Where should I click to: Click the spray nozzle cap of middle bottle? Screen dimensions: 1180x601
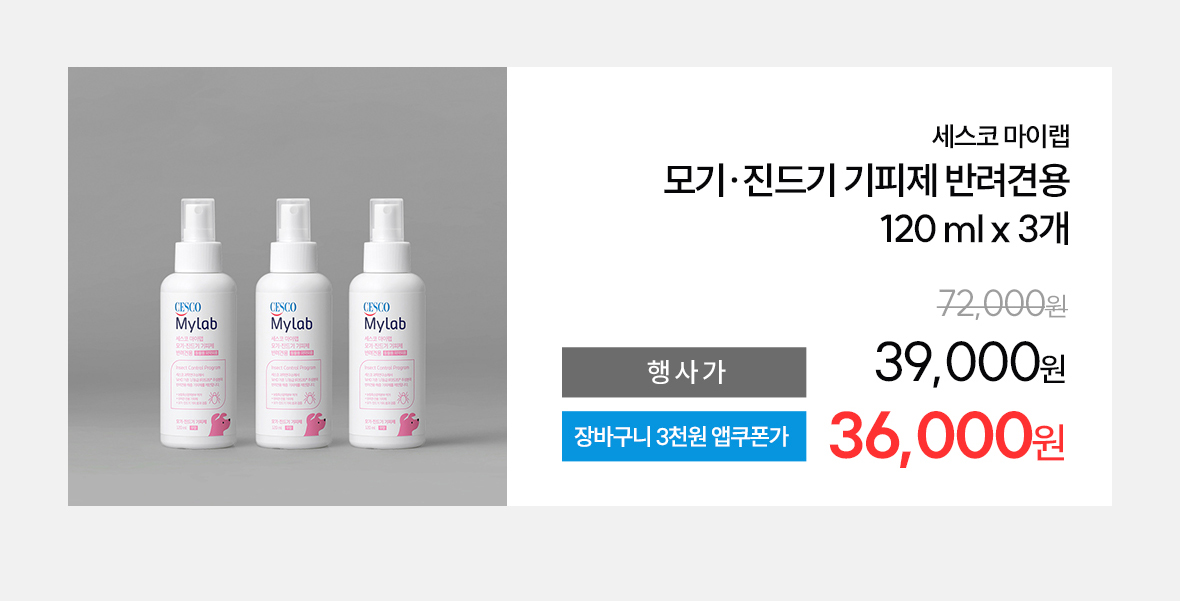click(x=293, y=220)
